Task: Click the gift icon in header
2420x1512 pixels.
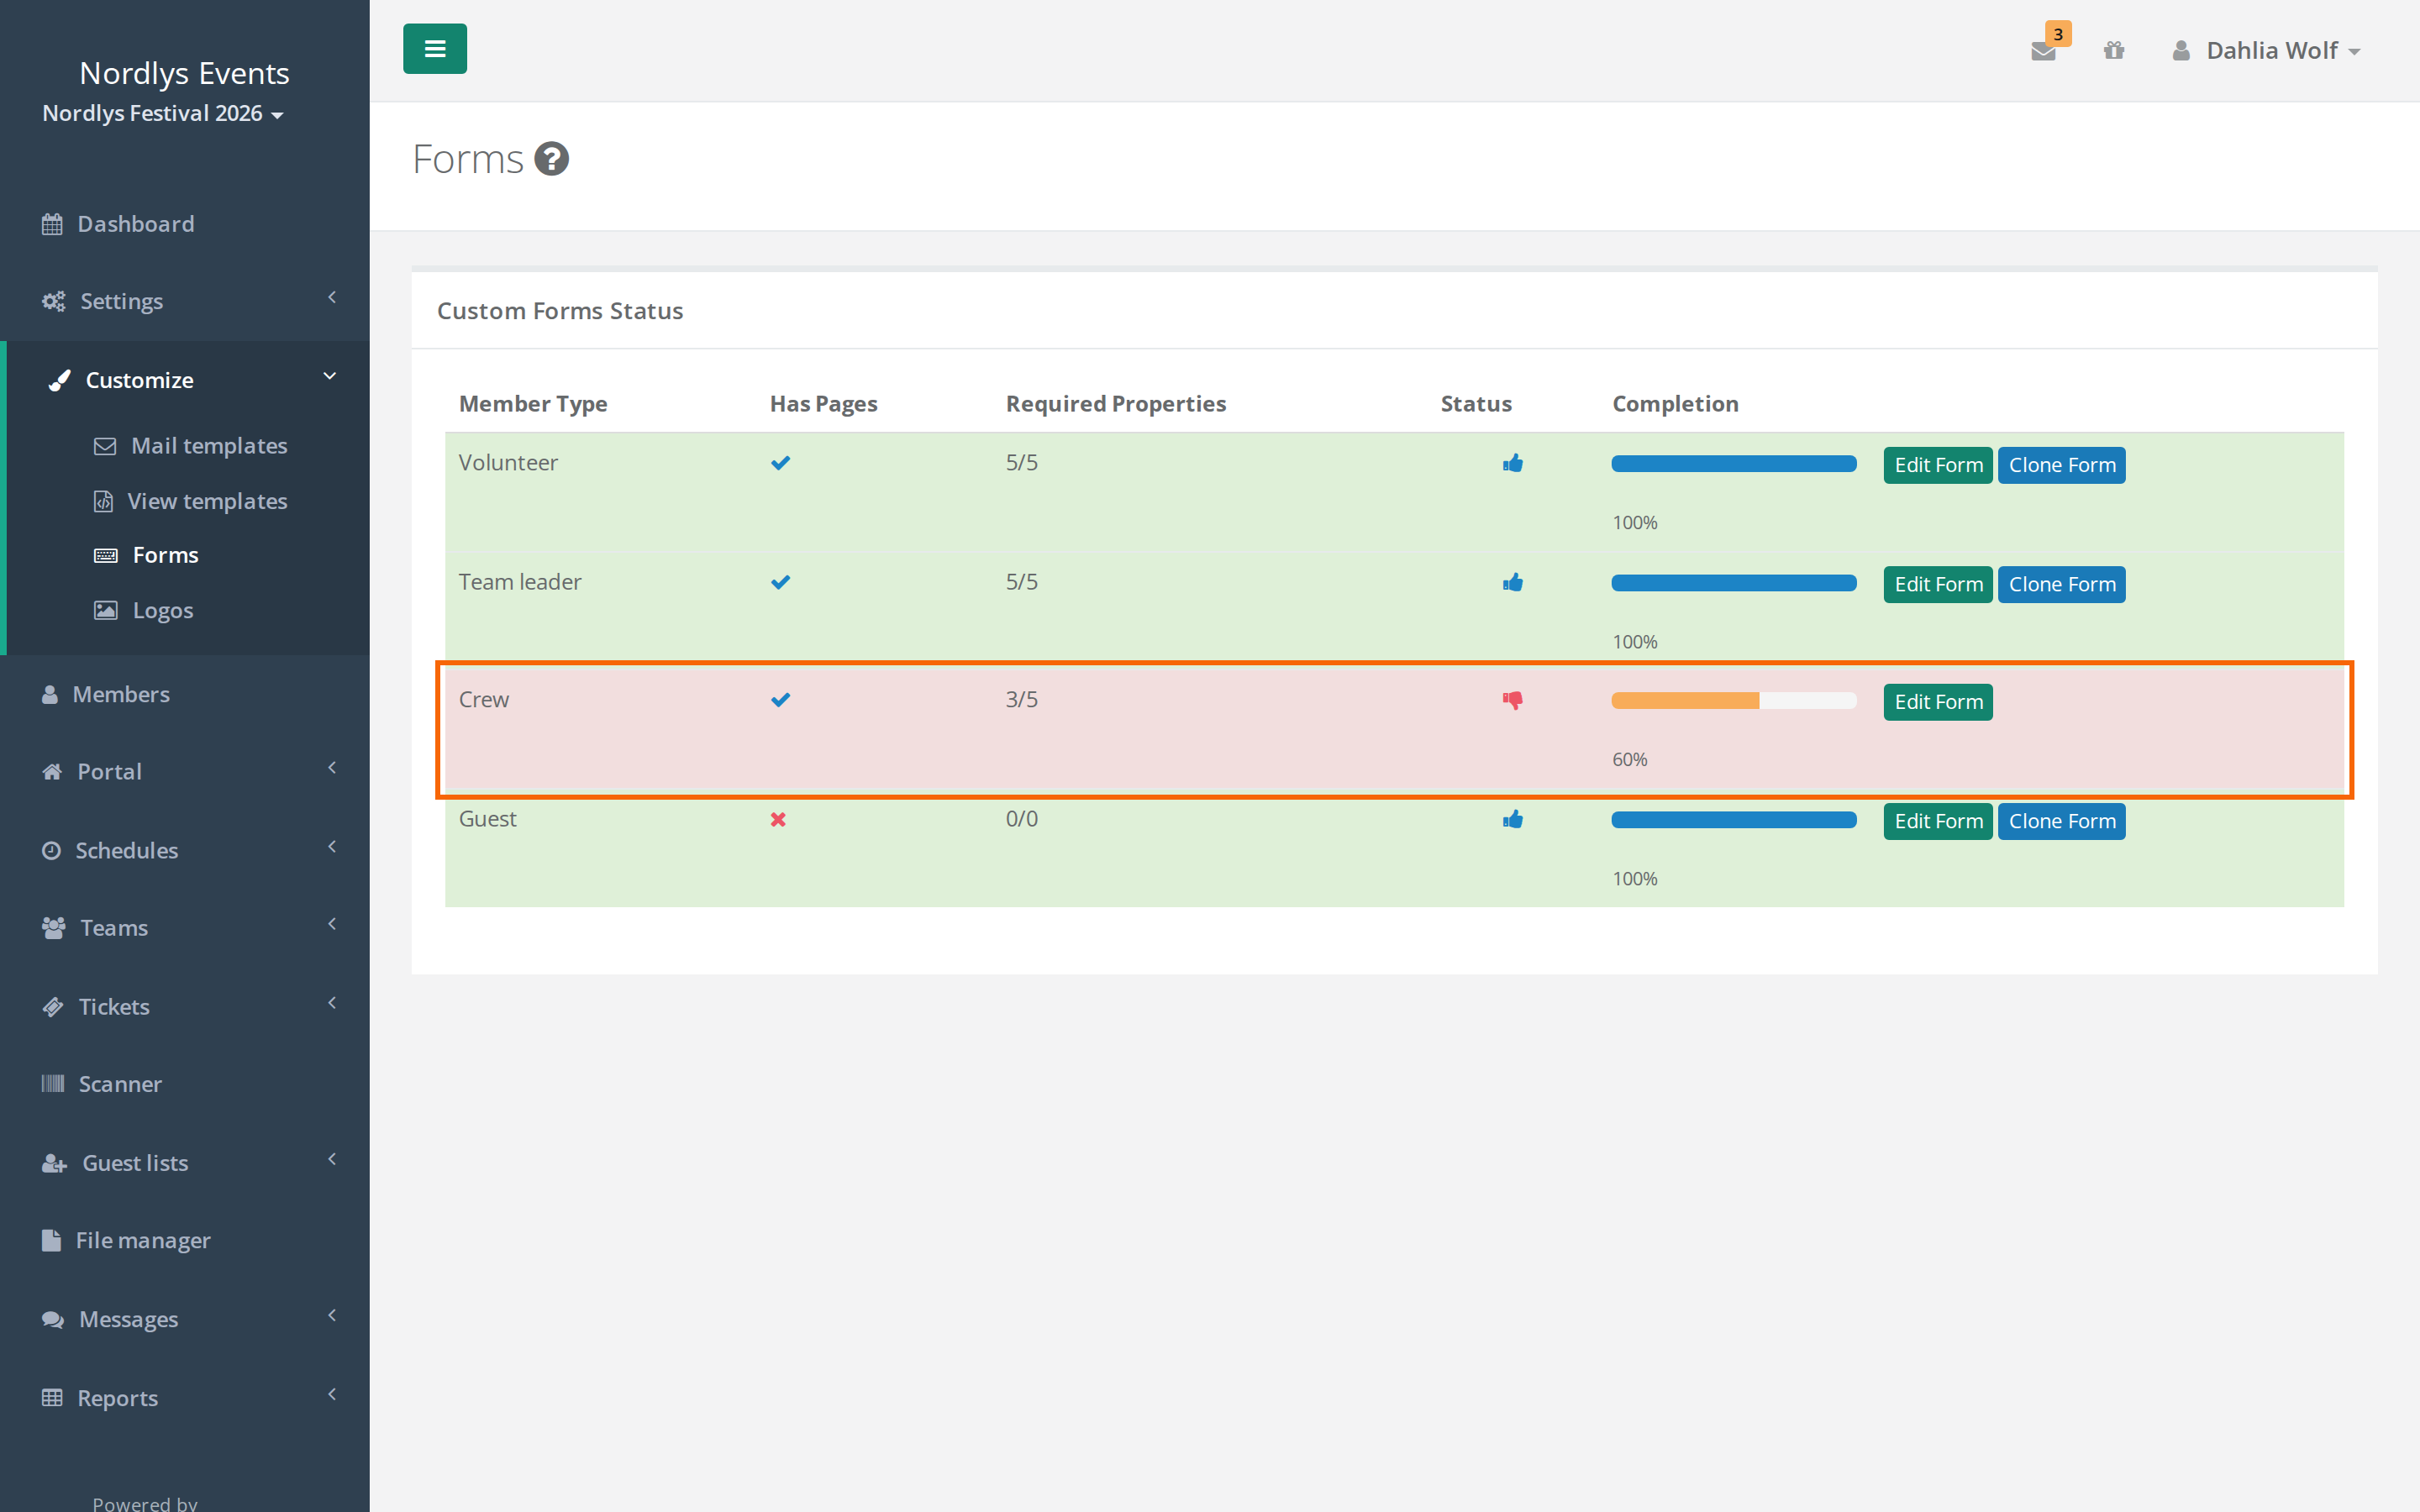Action: (2113, 50)
